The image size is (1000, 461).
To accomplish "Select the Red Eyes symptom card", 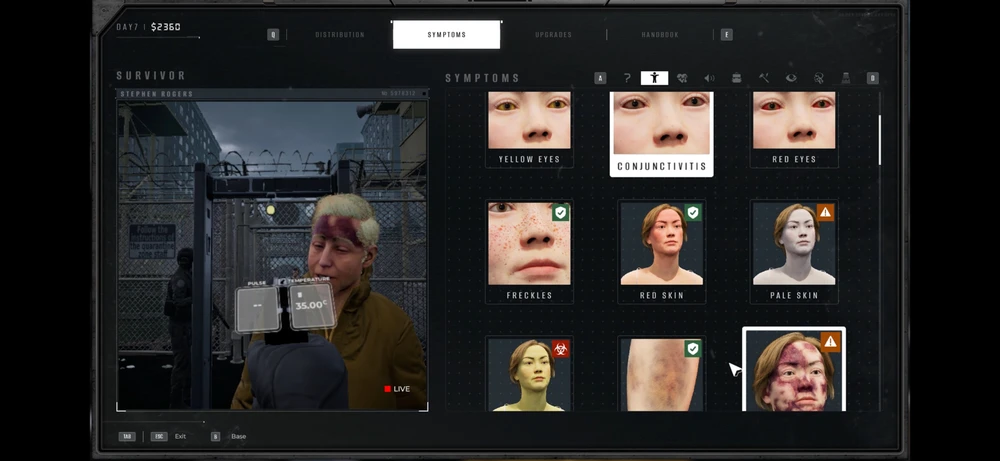I will coord(794,128).
